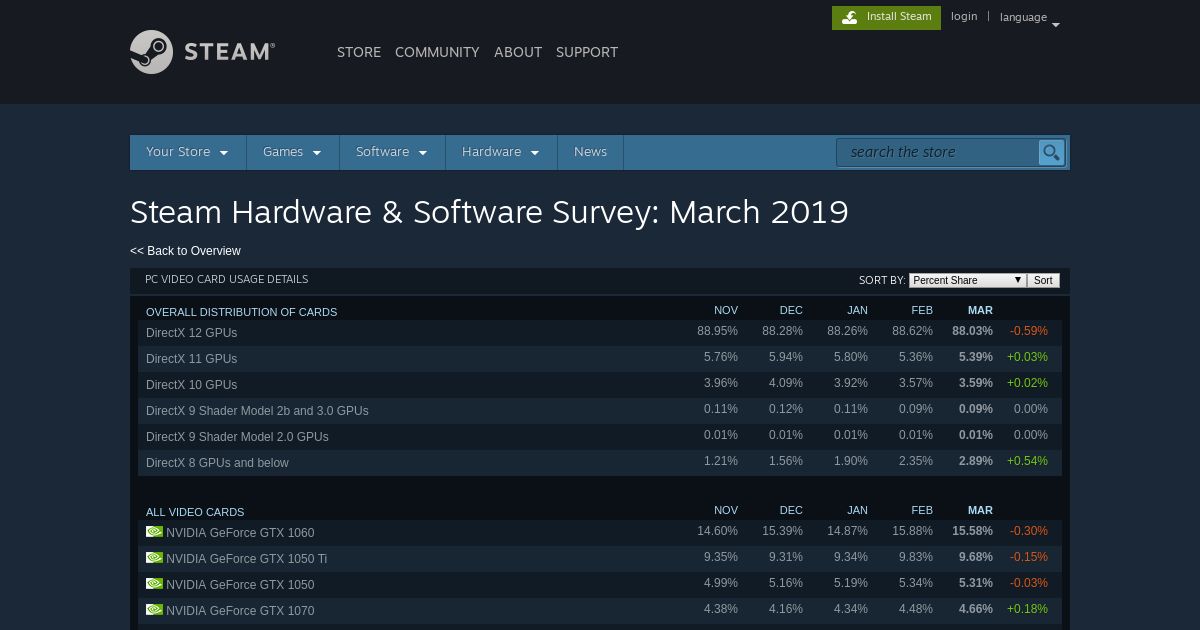1200x630 pixels.
Task: Visit the SUPPORT page
Action: pos(587,52)
